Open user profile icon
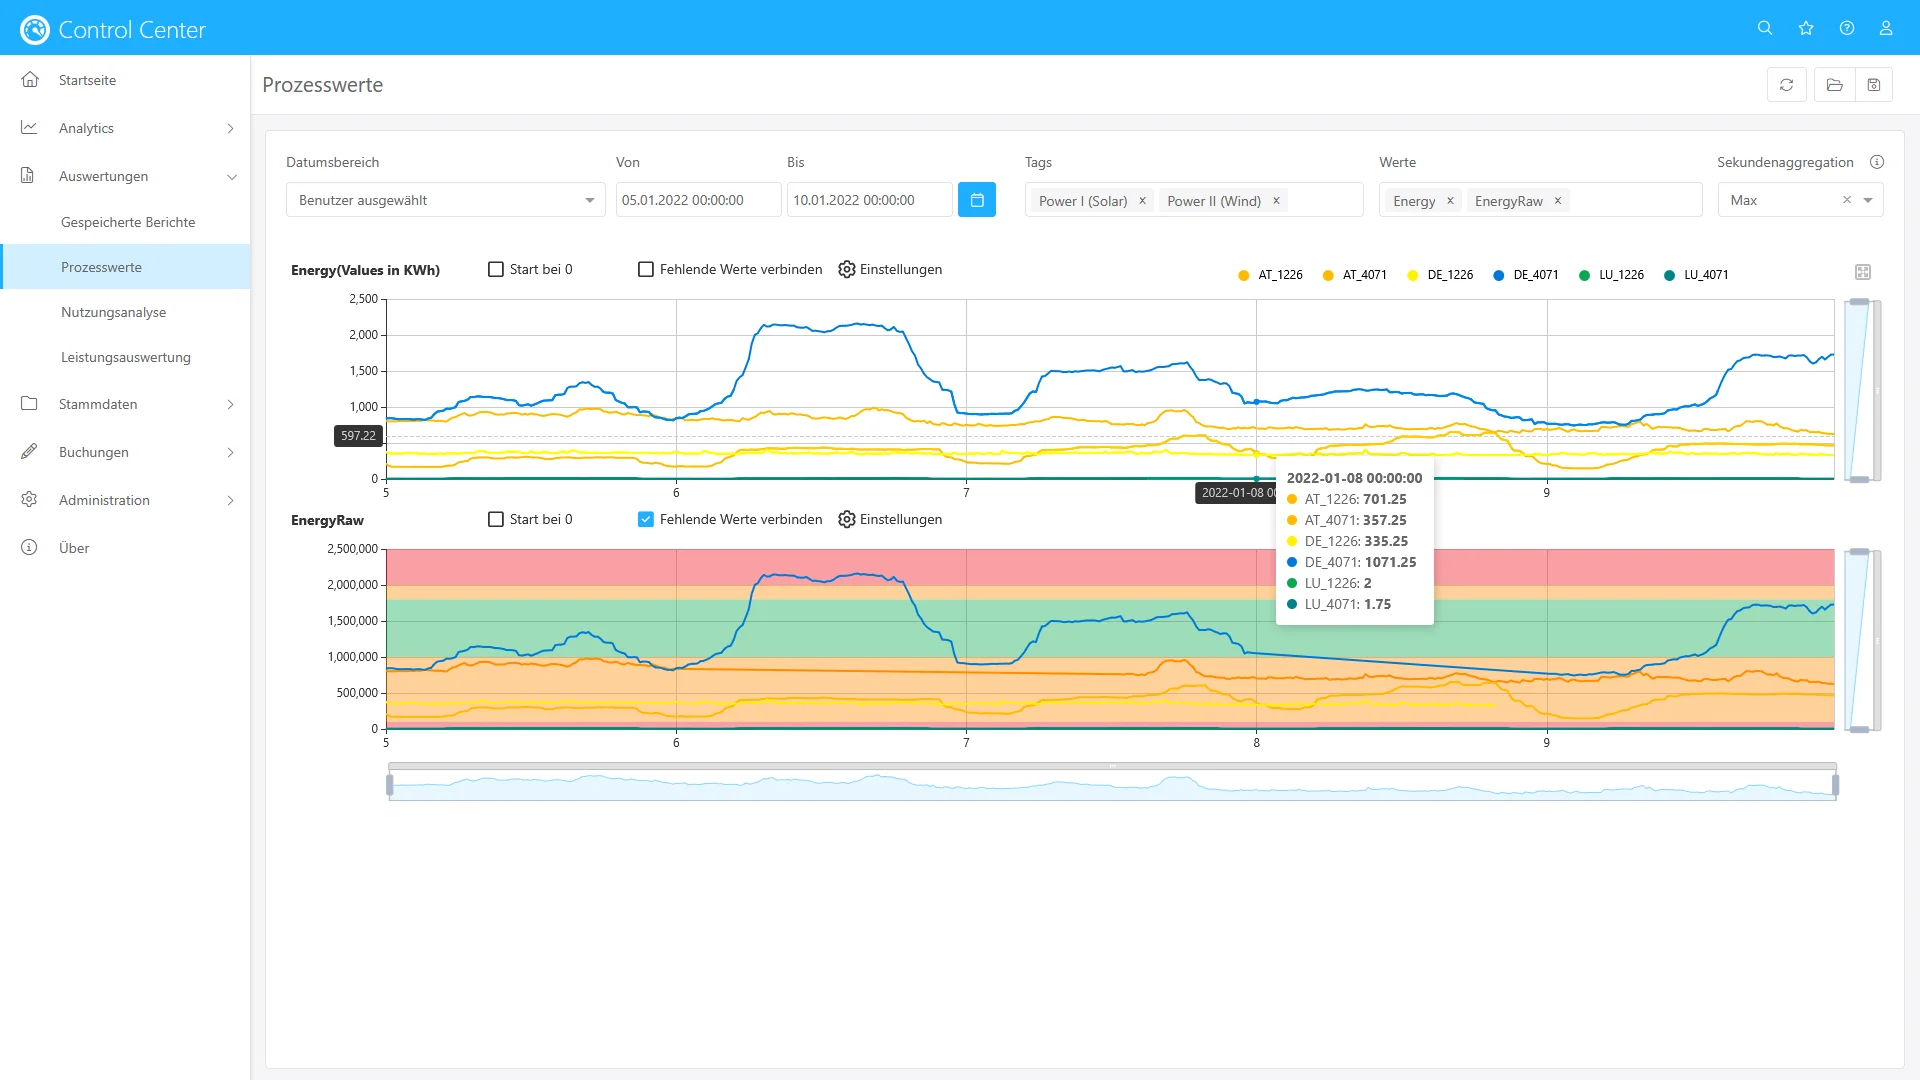 tap(1886, 28)
